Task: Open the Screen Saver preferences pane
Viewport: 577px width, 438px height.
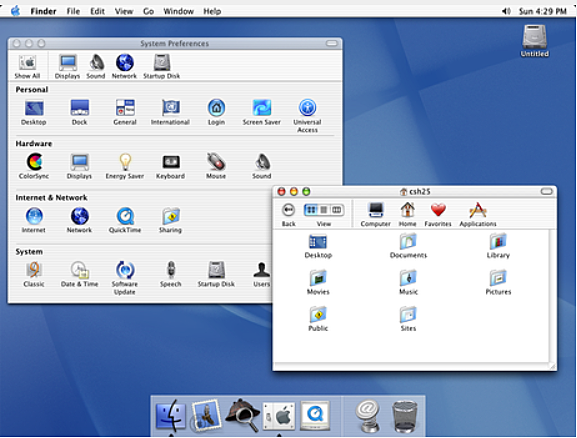Action: coord(262,112)
